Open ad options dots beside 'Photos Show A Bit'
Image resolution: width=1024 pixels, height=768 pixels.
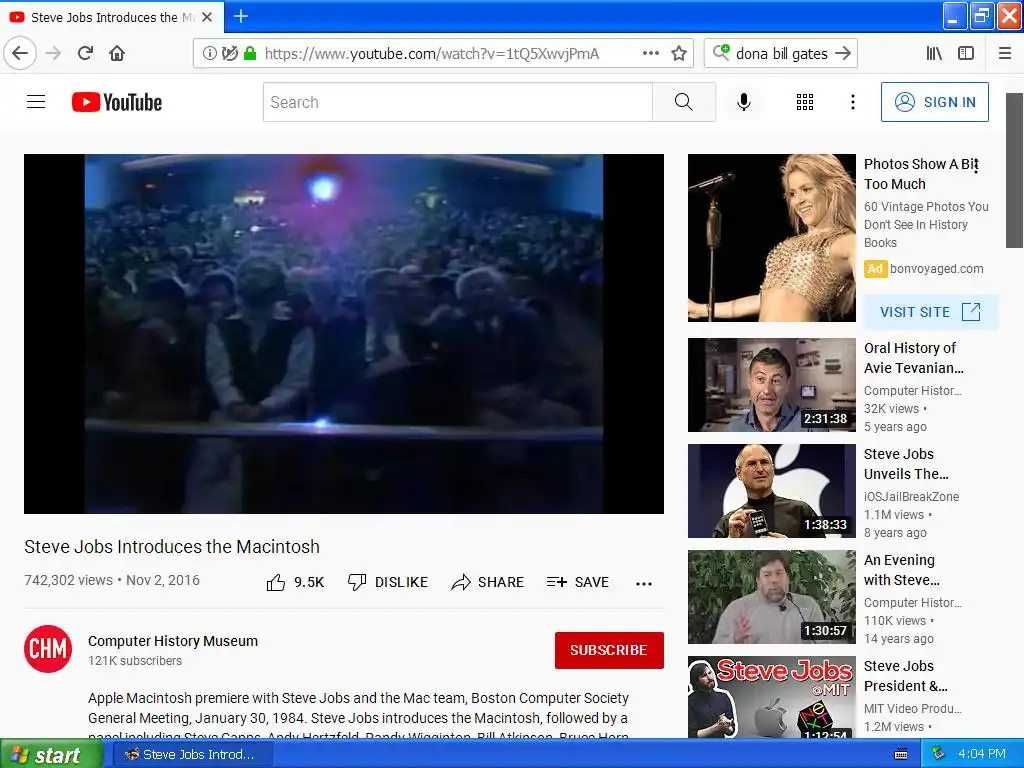click(x=975, y=166)
